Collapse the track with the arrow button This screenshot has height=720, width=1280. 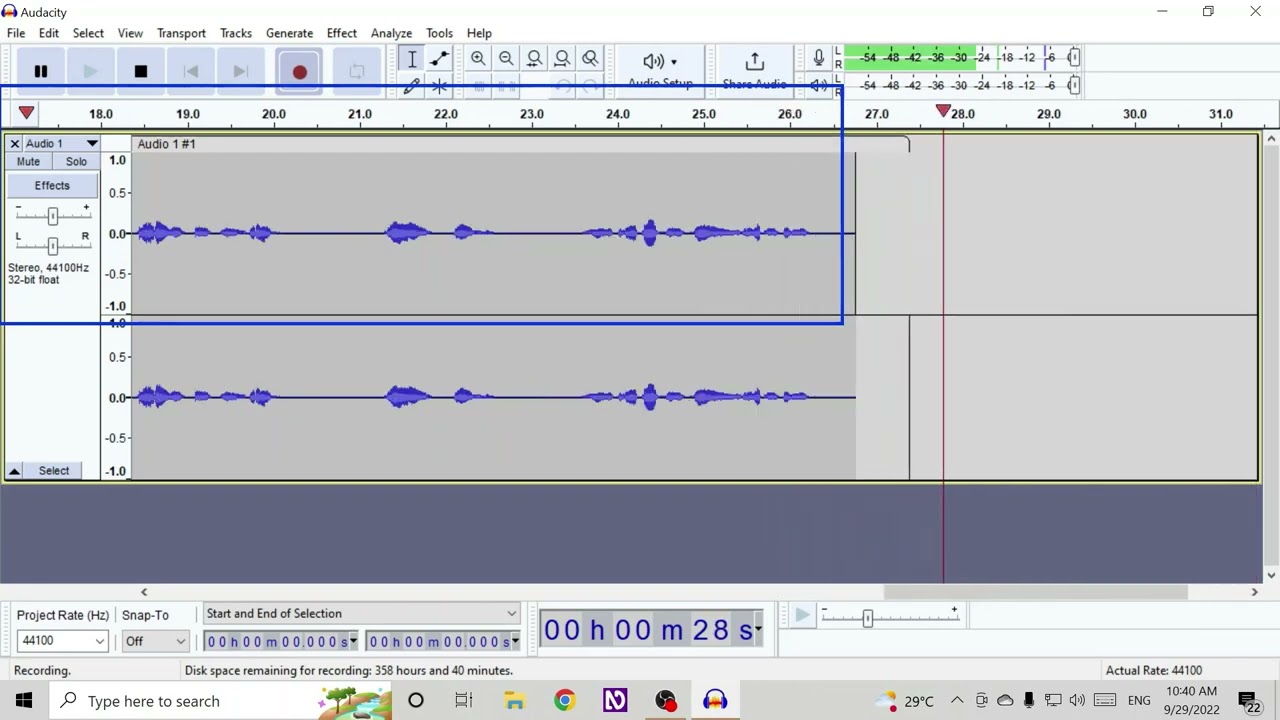click(x=15, y=471)
